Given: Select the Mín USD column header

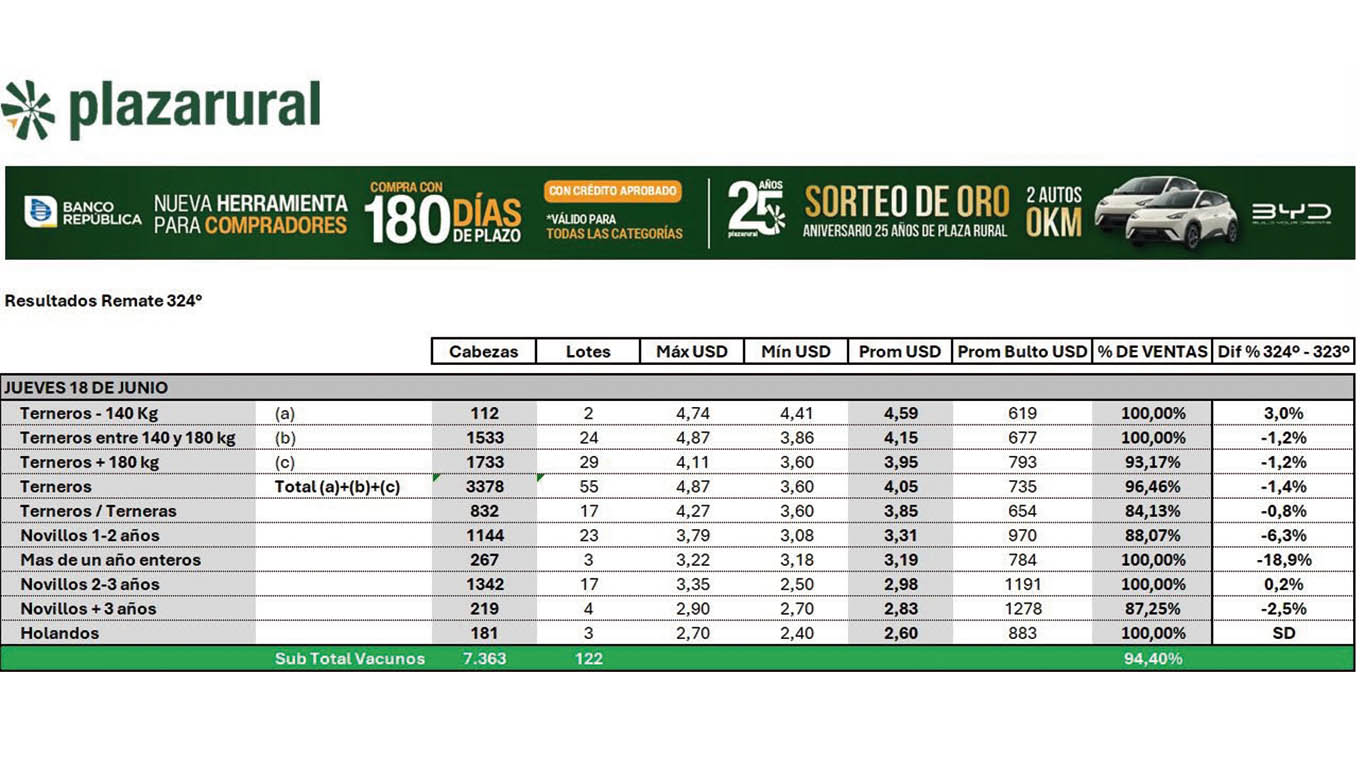Looking at the screenshot, I should point(796,351).
